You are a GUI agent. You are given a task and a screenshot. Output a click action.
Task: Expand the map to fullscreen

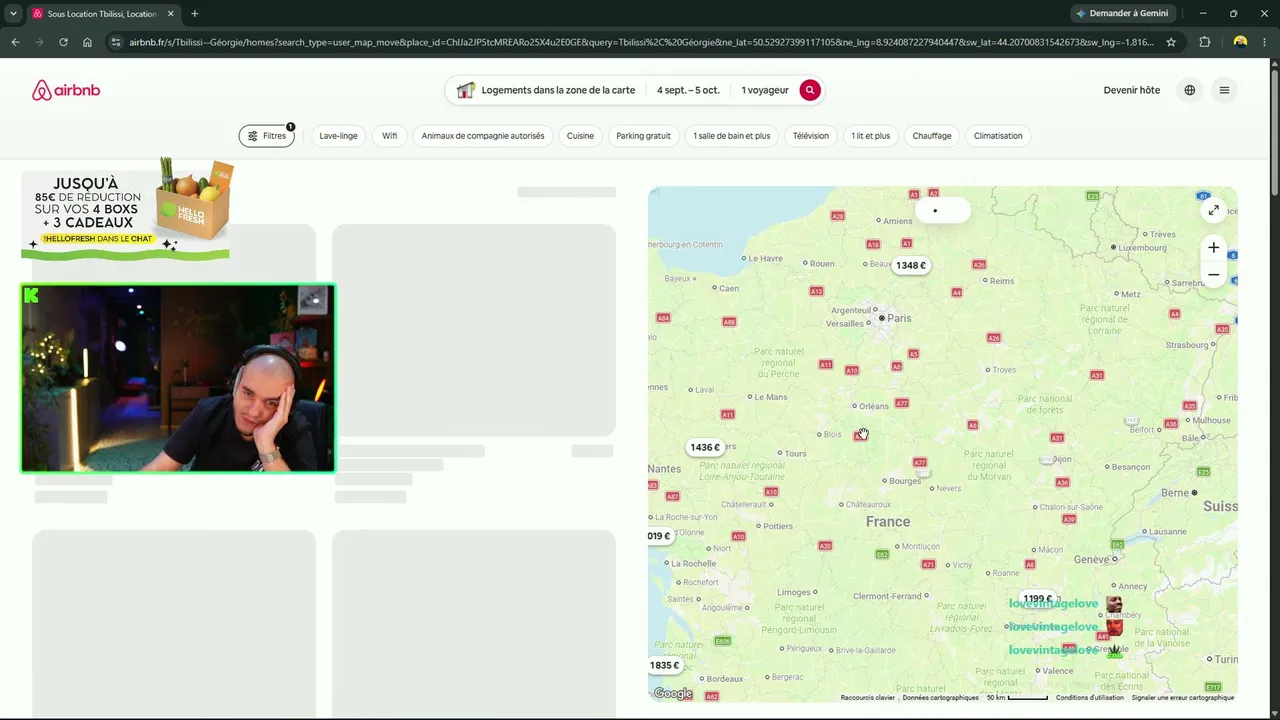pyautogui.click(x=1213, y=210)
